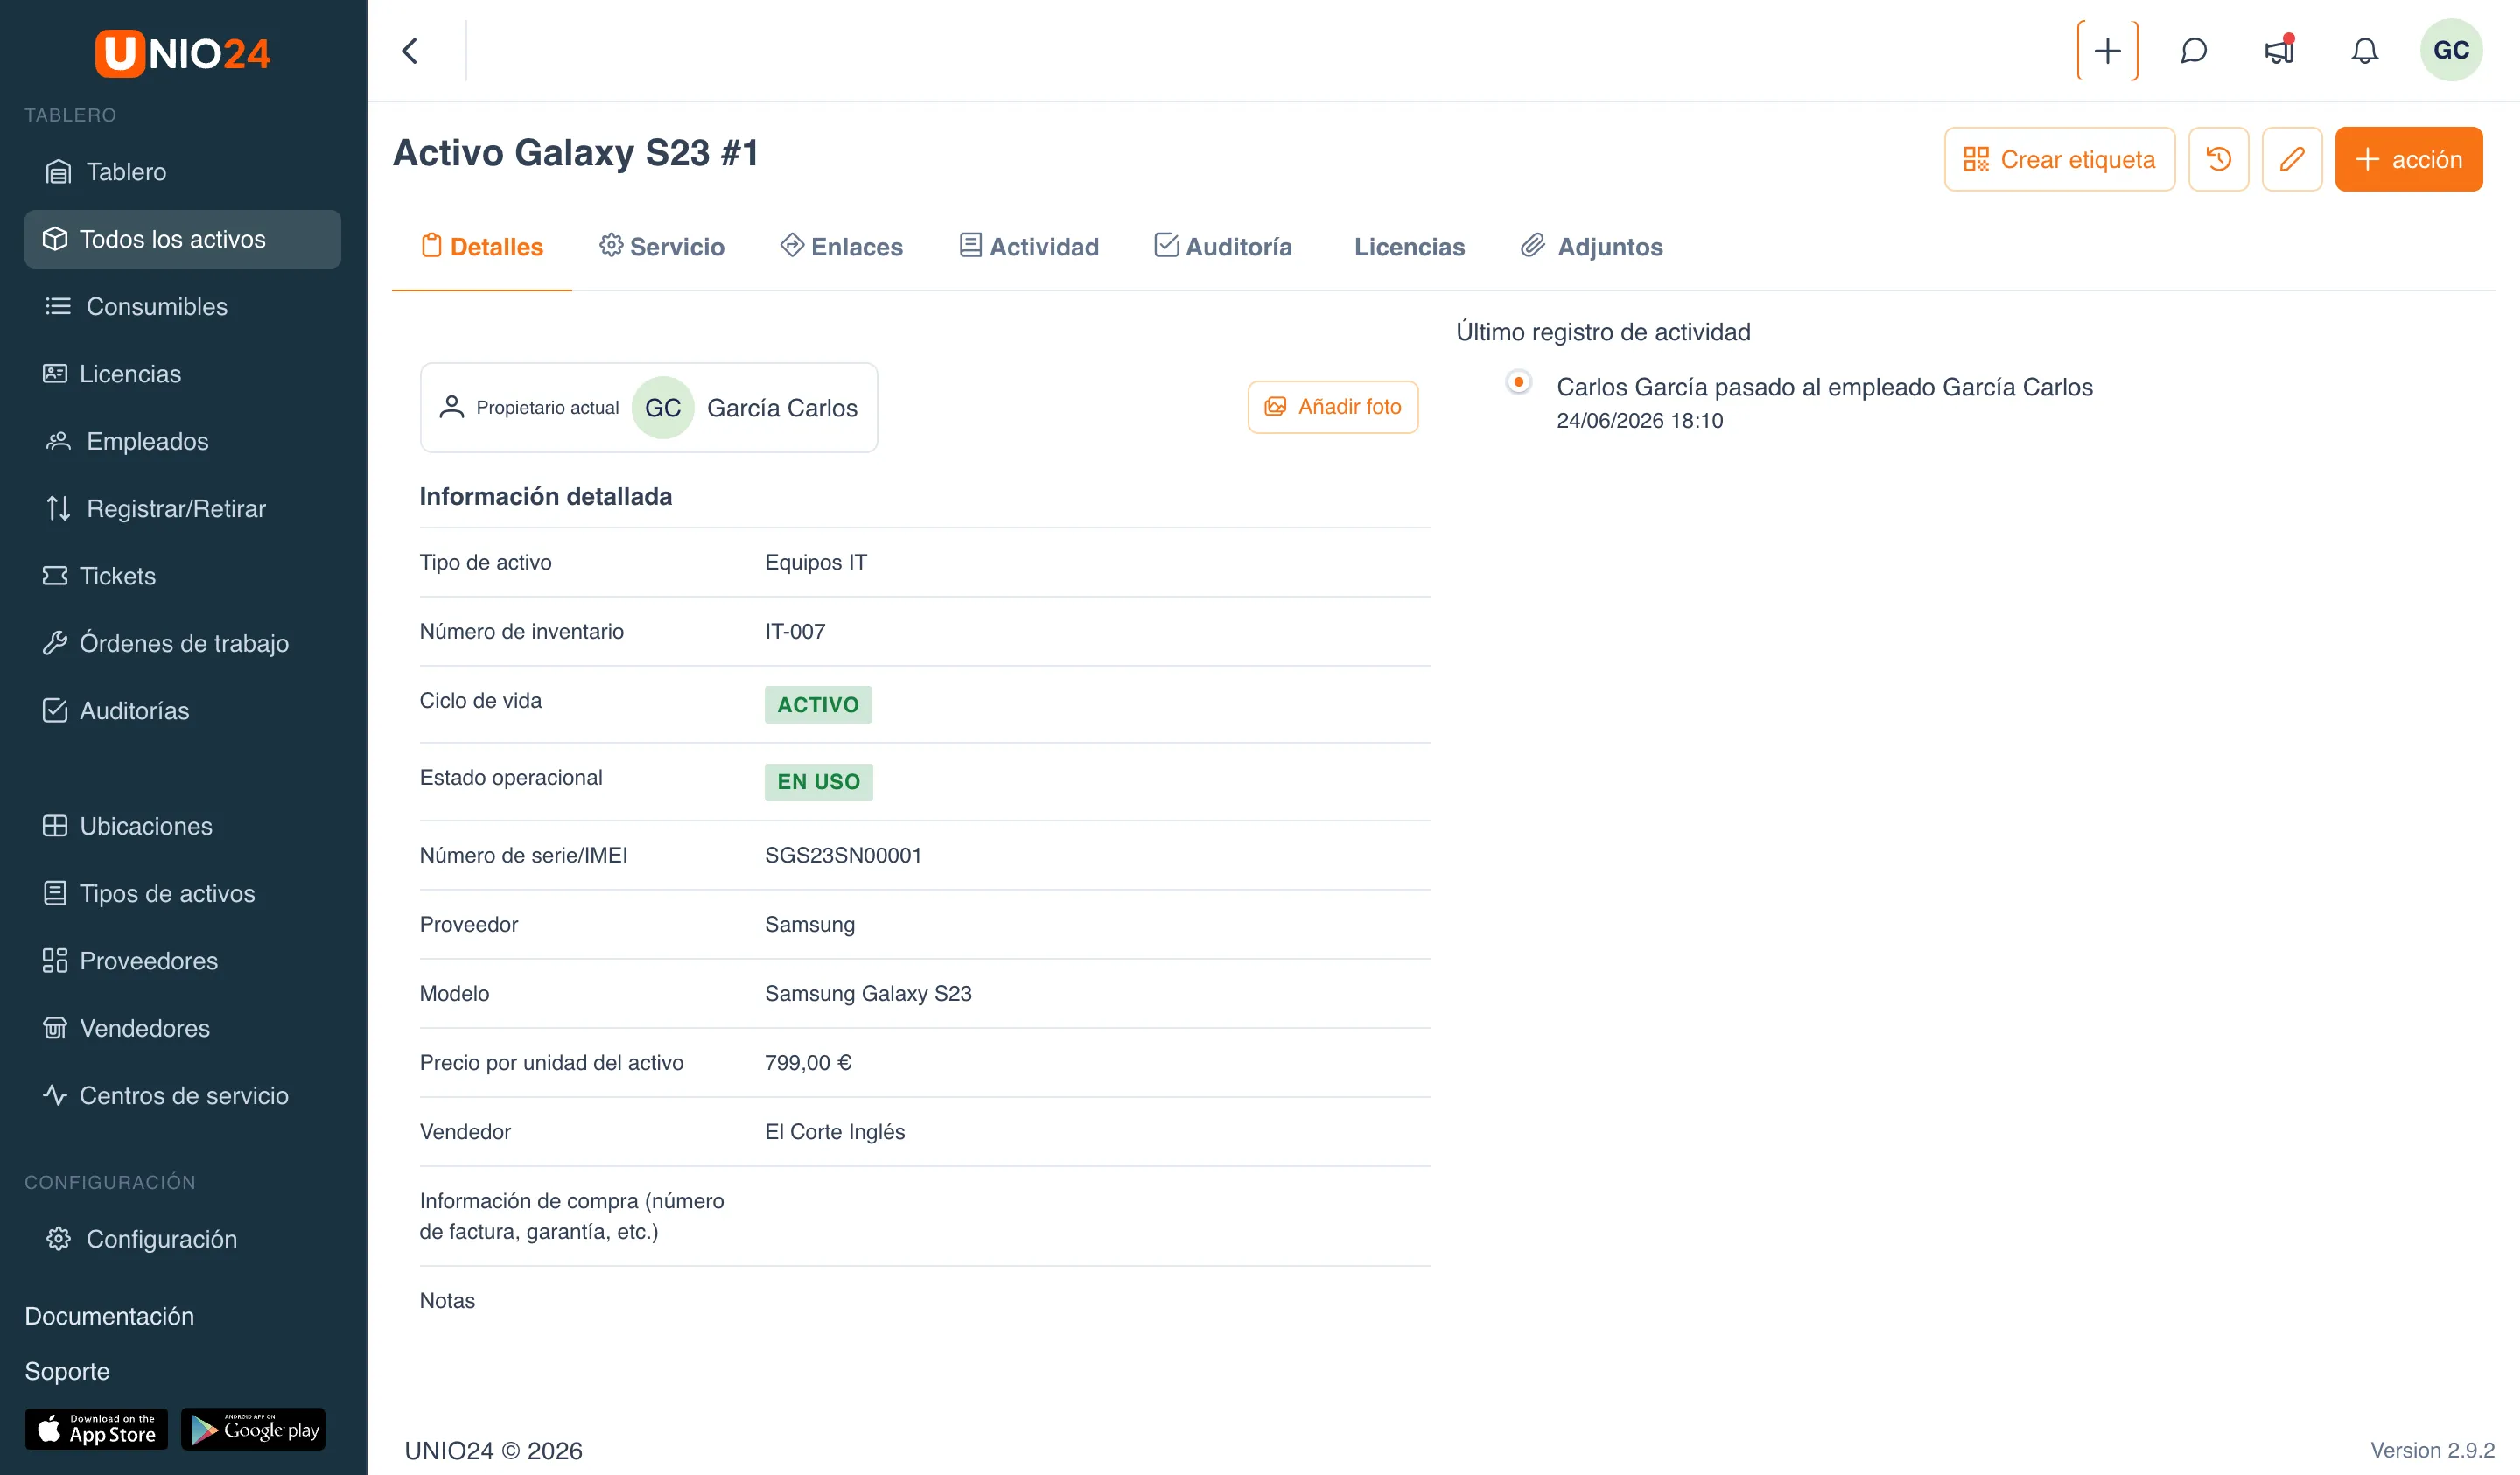2520x1475 pixels.
Task: Click the asset type value Equipos IT
Action: point(816,563)
